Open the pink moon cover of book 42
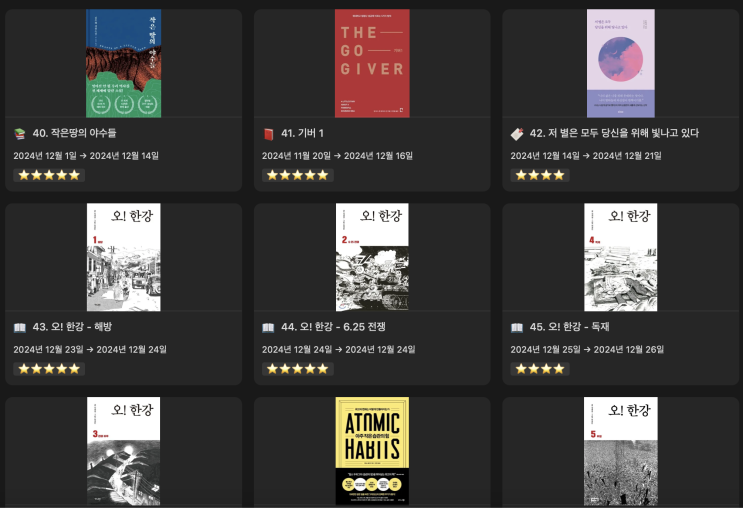 621,63
